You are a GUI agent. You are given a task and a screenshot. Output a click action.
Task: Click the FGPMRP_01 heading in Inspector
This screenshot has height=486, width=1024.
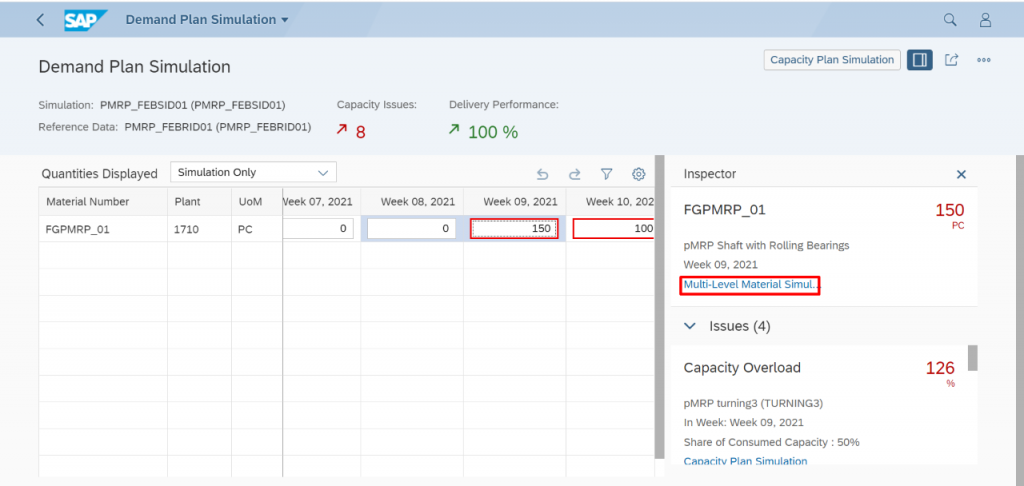click(x=724, y=210)
